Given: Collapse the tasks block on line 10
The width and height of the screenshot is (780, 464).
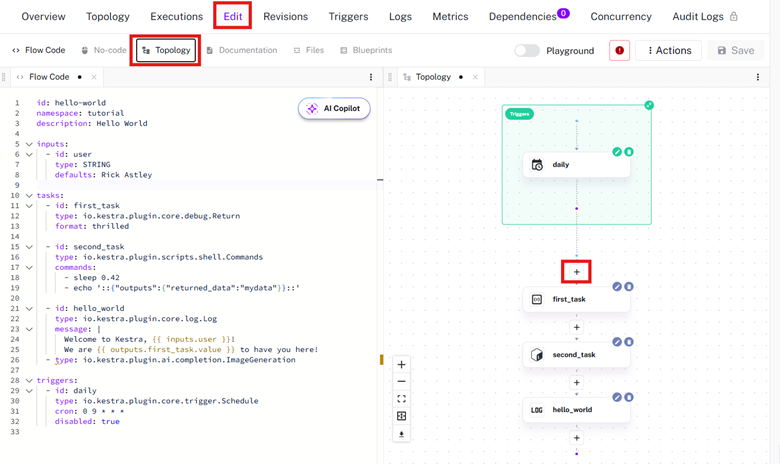Looking at the screenshot, I should (x=29, y=195).
